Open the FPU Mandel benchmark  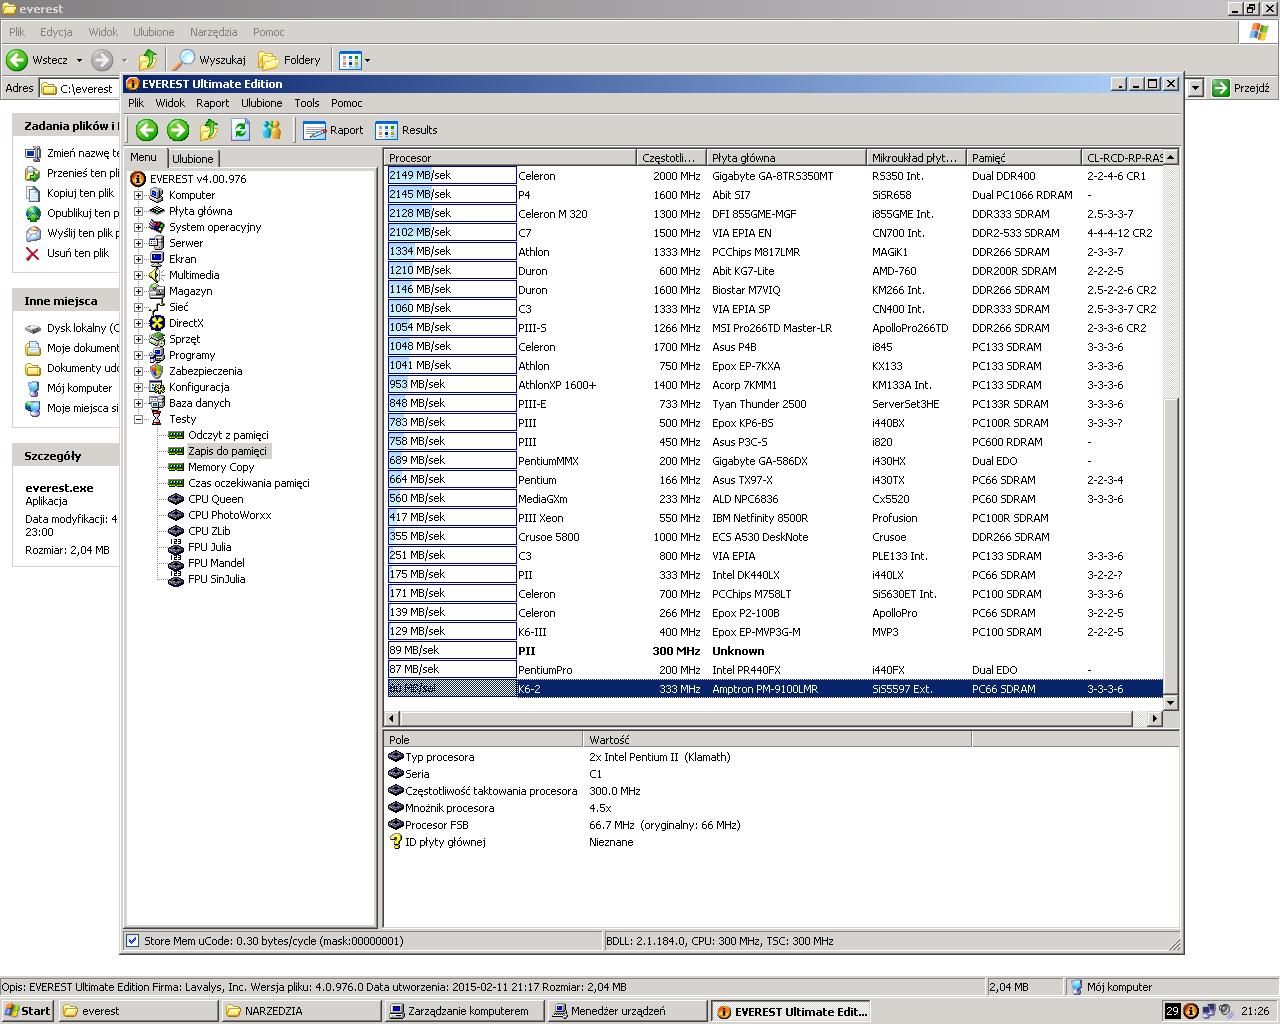click(216, 563)
